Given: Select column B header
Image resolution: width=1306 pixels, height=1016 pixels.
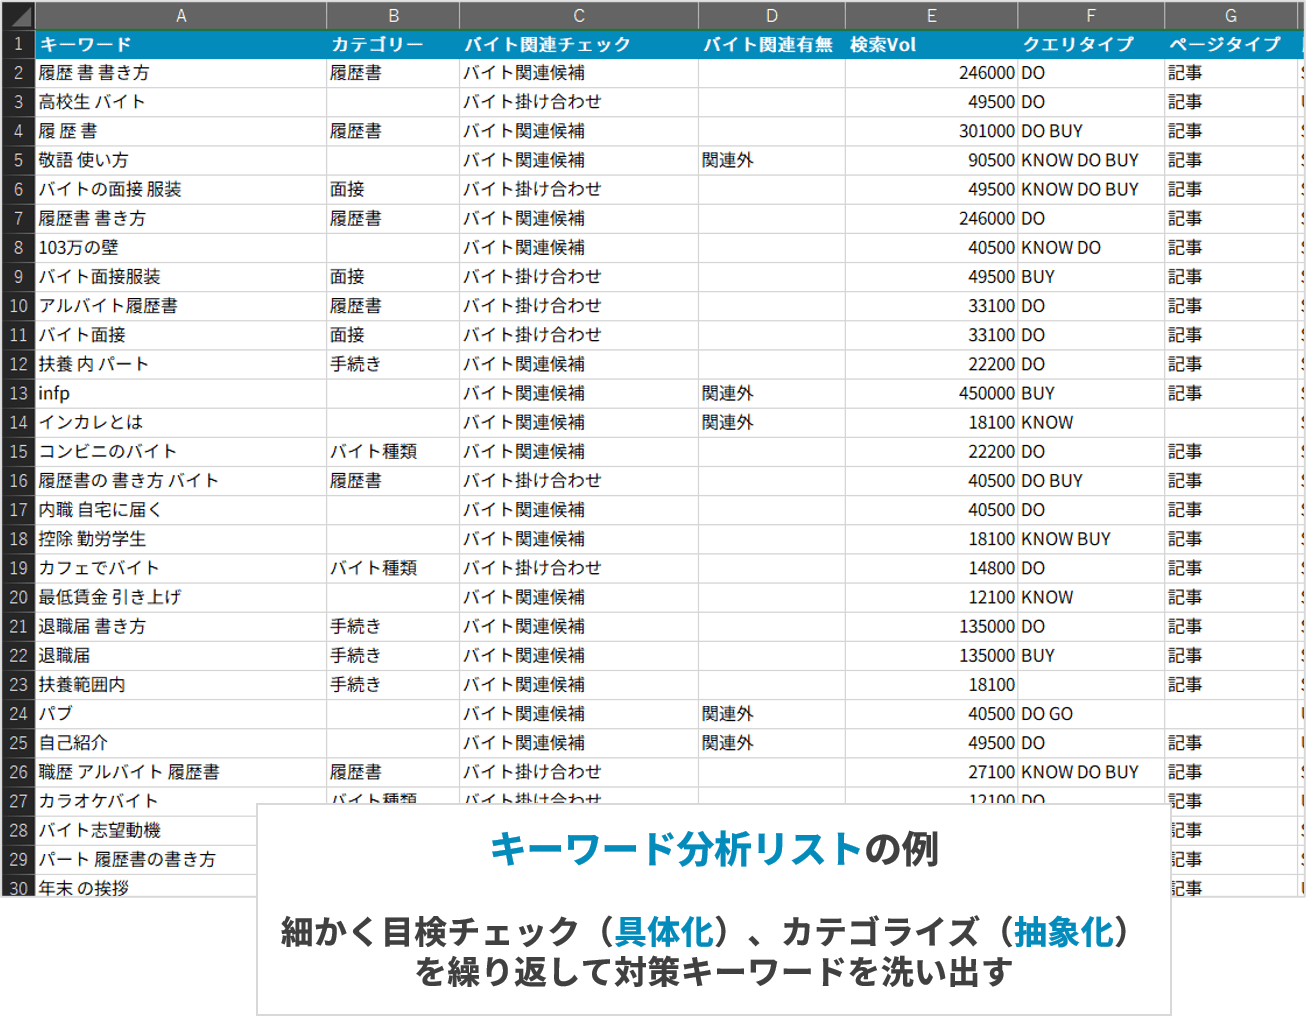Looking at the screenshot, I should (393, 16).
